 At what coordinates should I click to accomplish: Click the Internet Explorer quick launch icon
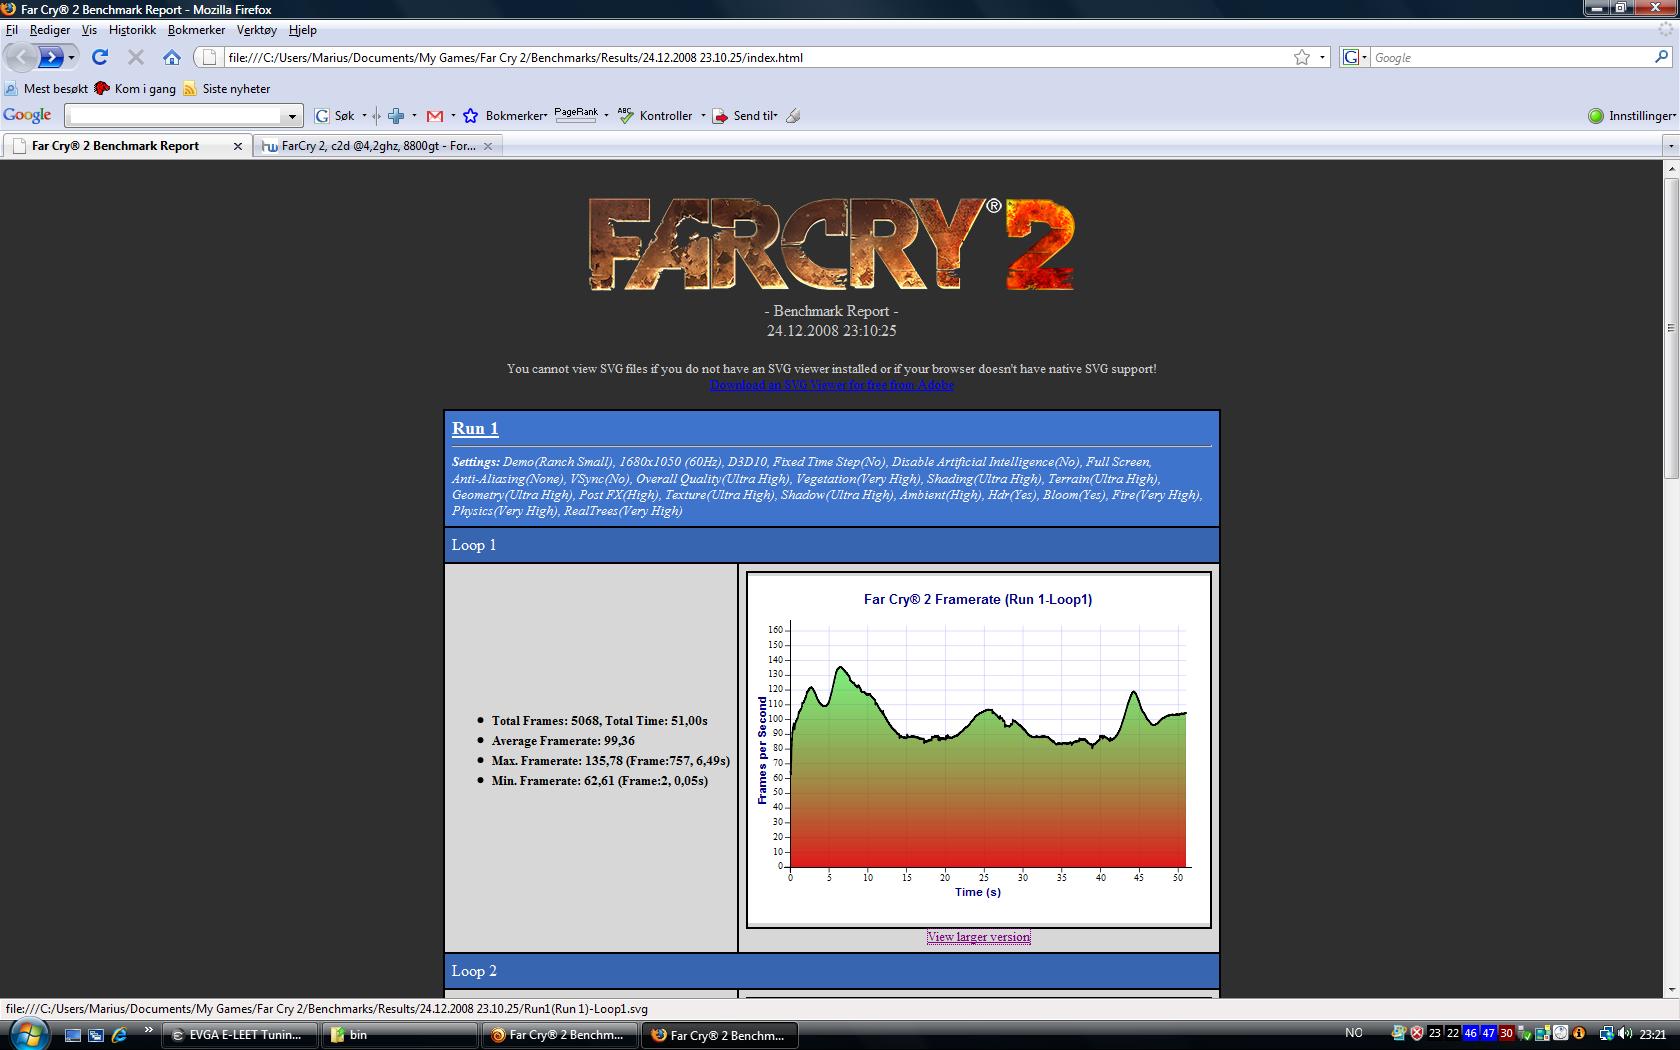click(x=120, y=1035)
